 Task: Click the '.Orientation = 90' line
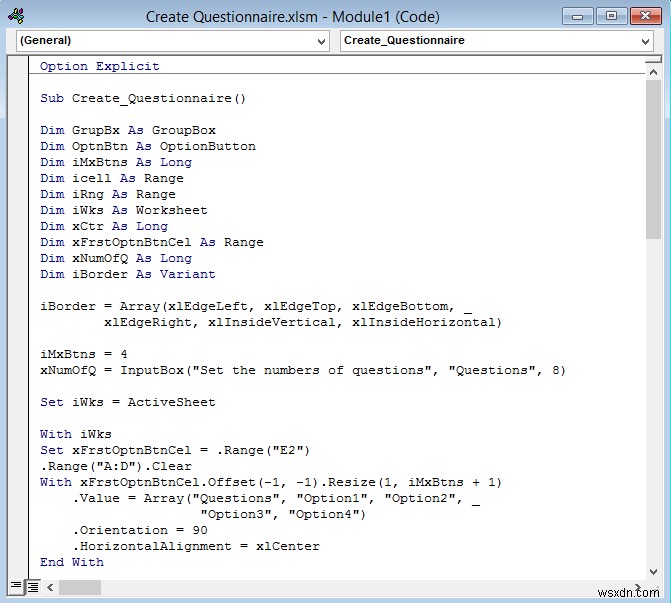click(140, 531)
